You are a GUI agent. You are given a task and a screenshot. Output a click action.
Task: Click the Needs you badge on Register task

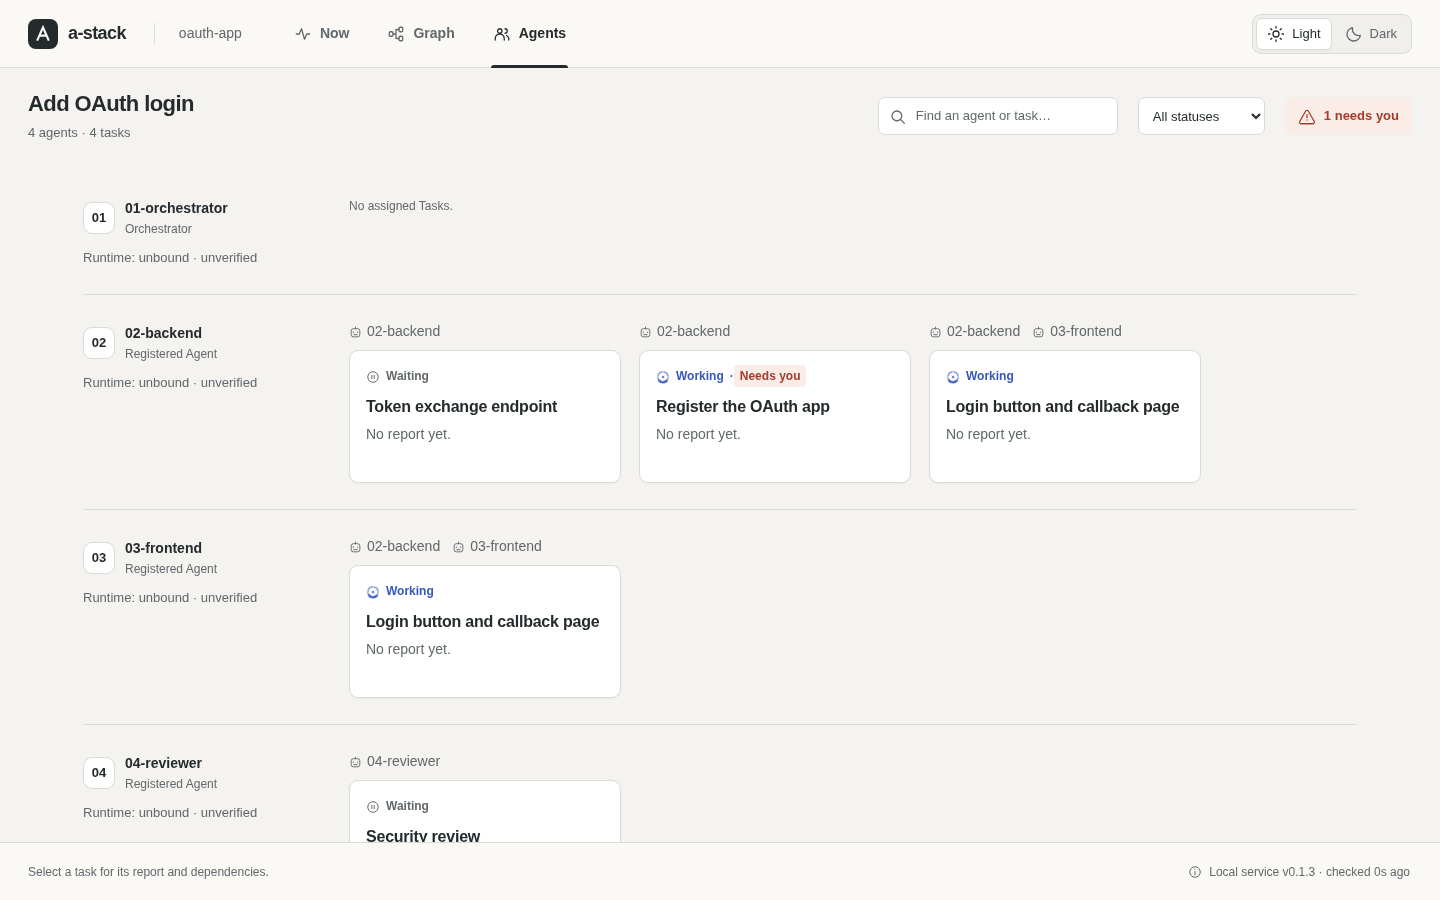770,376
